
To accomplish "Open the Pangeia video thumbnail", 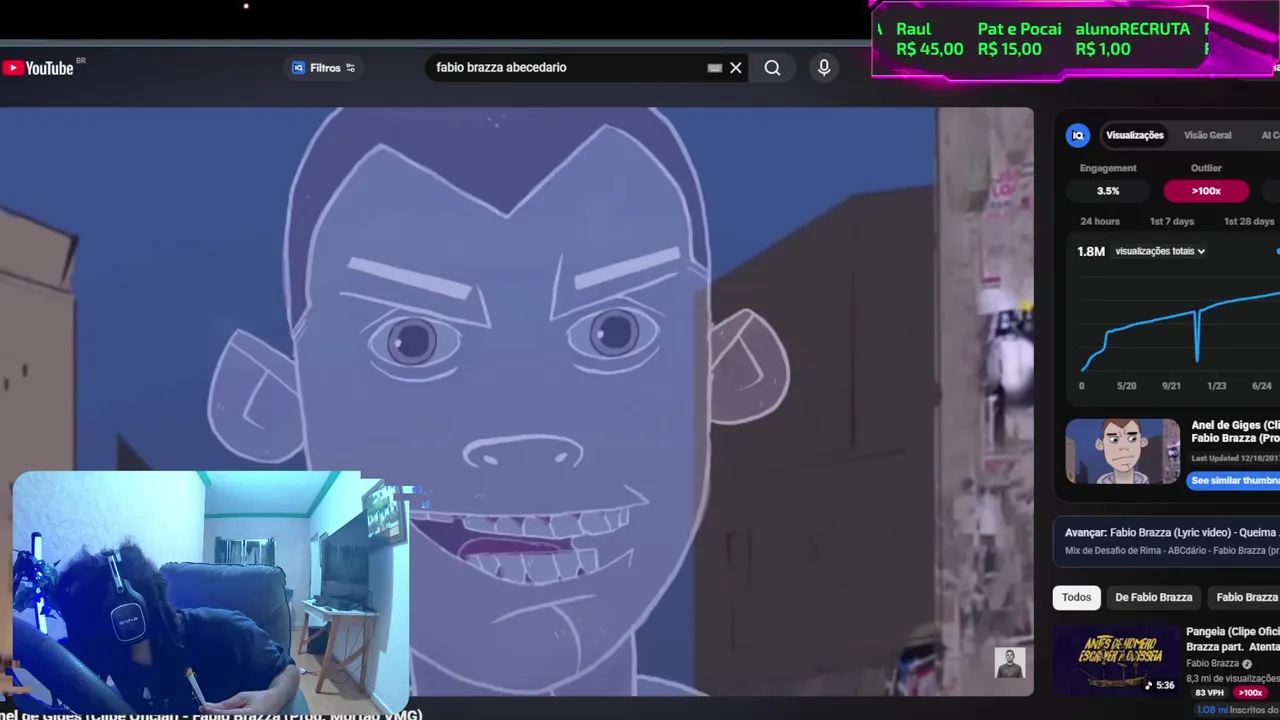I will pyautogui.click(x=1116, y=660).
